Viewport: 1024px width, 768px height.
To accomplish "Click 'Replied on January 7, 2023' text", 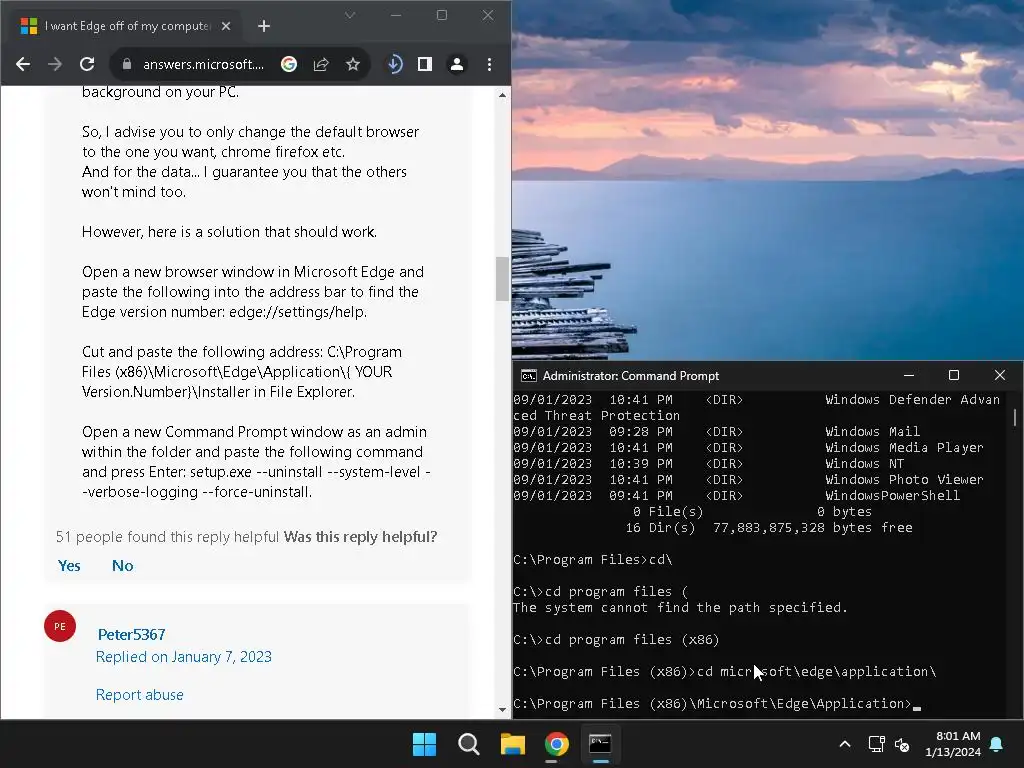I will [x=184, y=656].
